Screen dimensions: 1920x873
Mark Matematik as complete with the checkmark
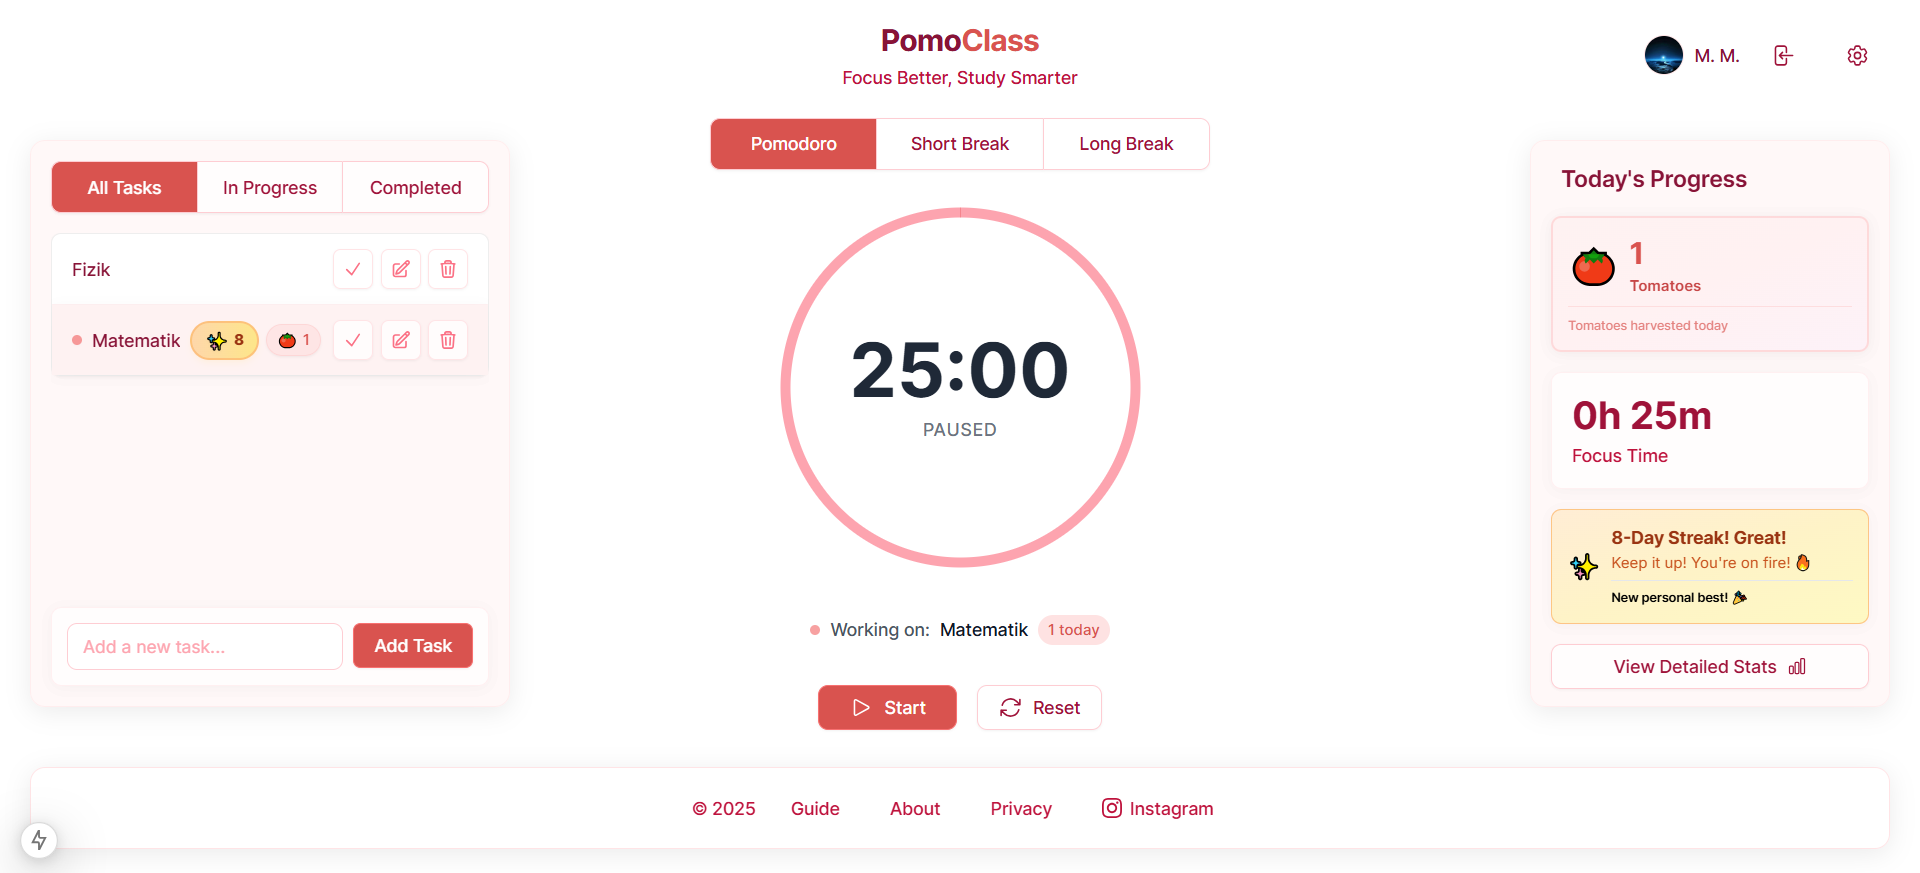(x=352, y=340)
